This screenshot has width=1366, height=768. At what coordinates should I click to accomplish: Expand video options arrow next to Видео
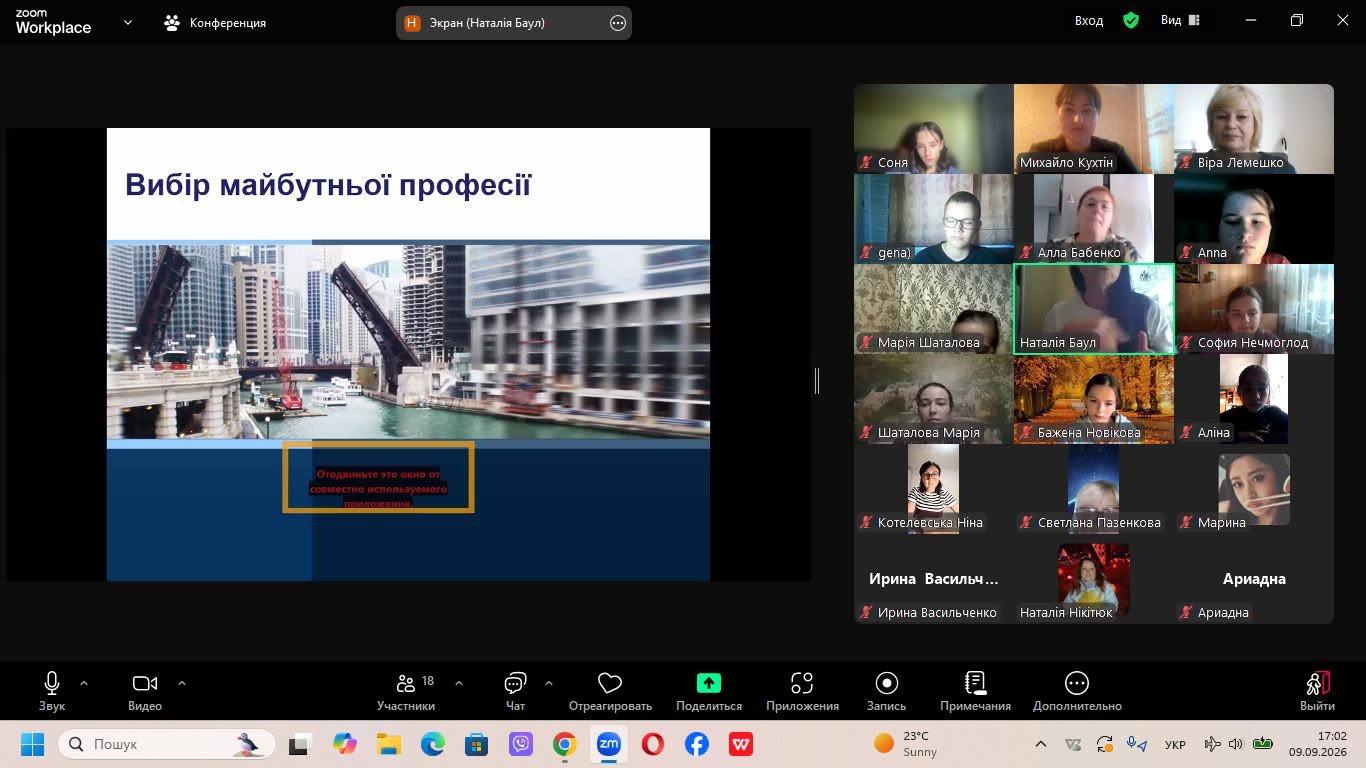click(182, 683)
